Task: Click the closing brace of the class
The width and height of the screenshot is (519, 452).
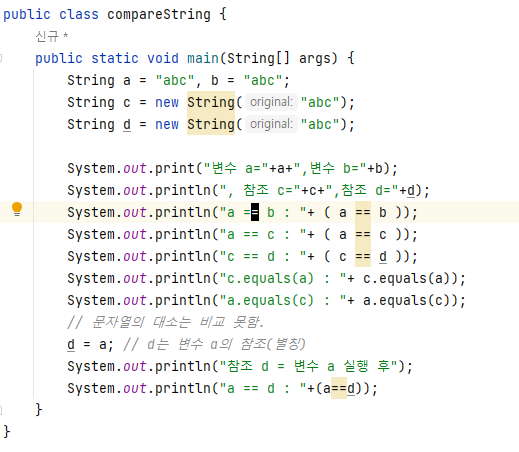Action: point(7,432)
